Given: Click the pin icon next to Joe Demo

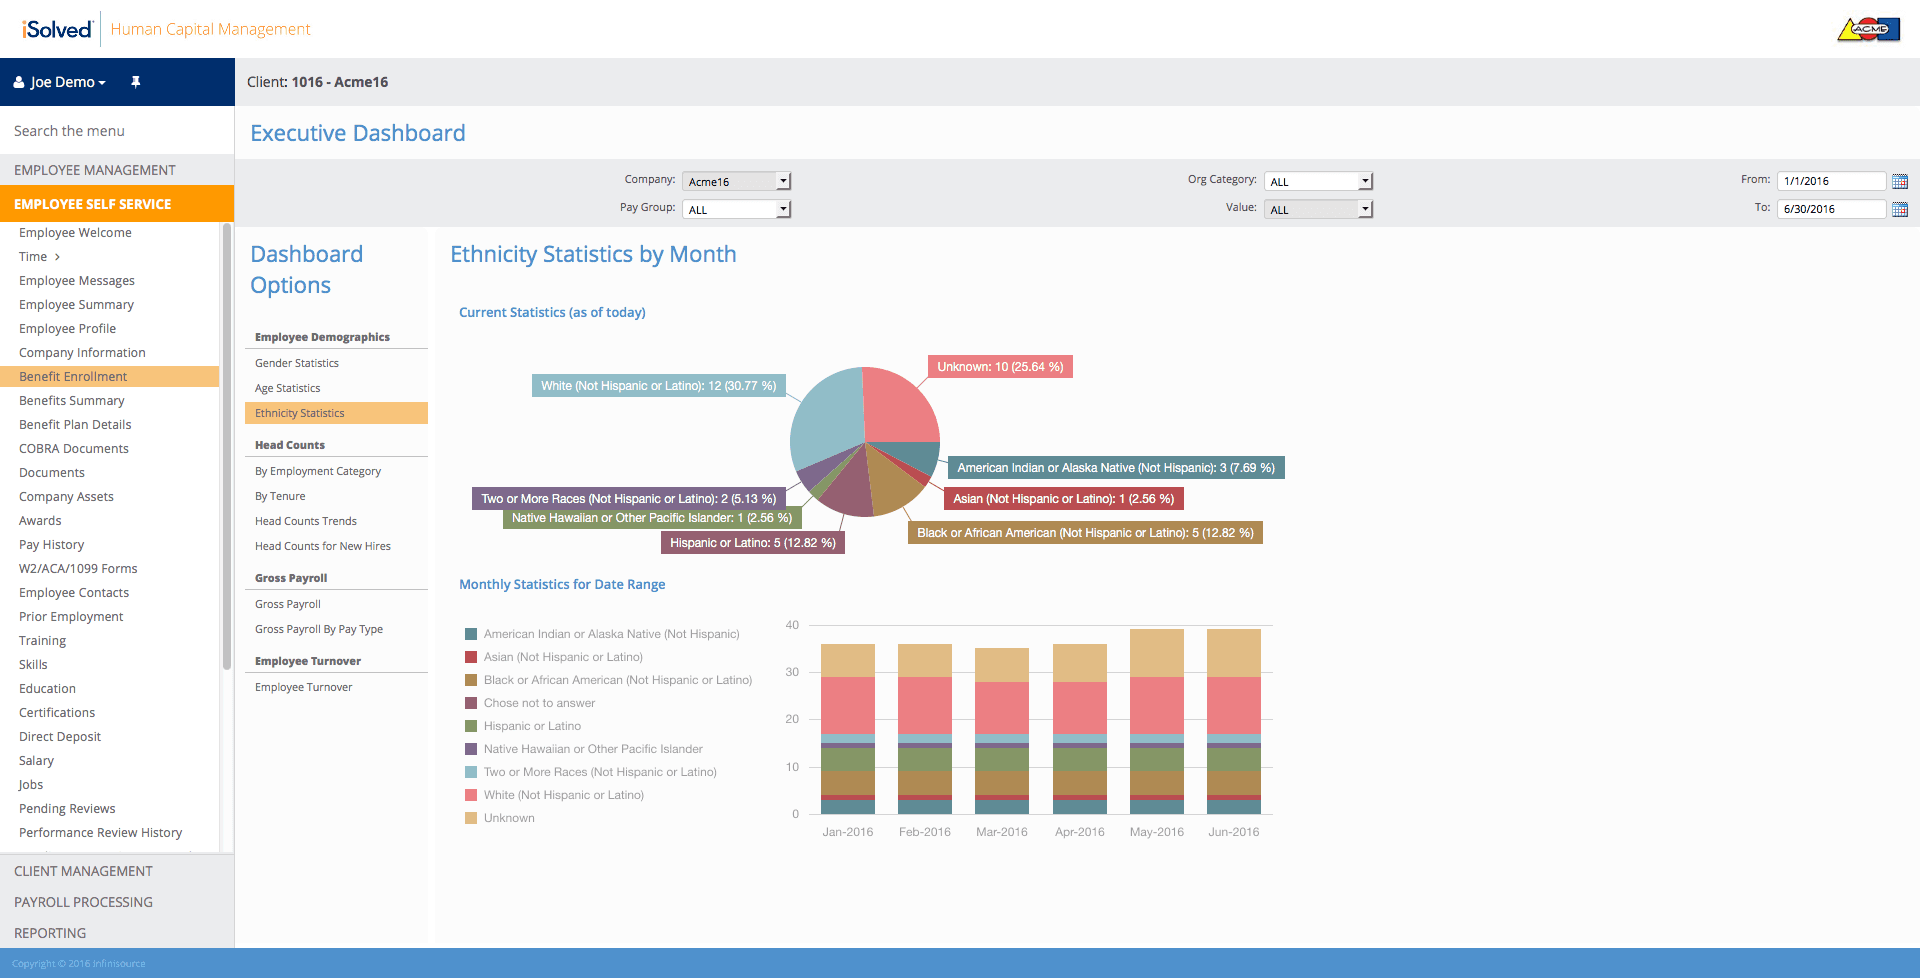Looking at the screenshot, I should [x=136, y=82].
